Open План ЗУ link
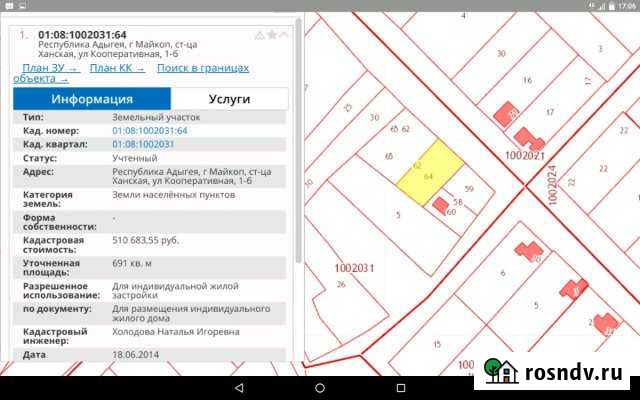640x400 pixels. tap(50, 68)
